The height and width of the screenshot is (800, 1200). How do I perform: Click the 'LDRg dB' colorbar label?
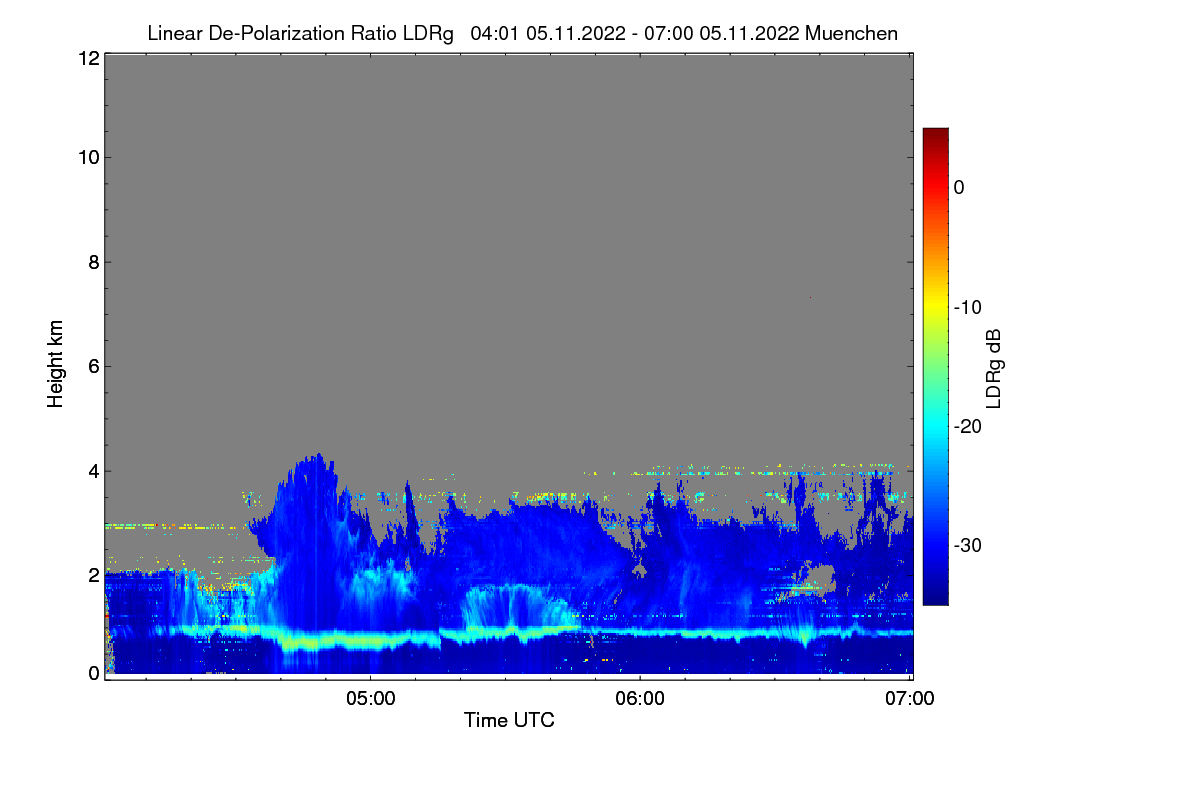[x=993, y=368]
